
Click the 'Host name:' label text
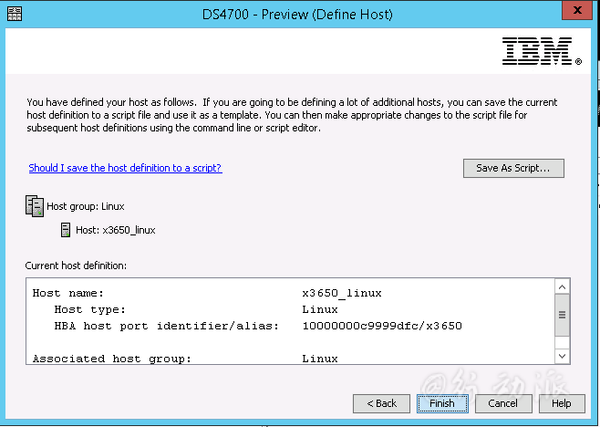pyautogui.click(x=68, y=293)
